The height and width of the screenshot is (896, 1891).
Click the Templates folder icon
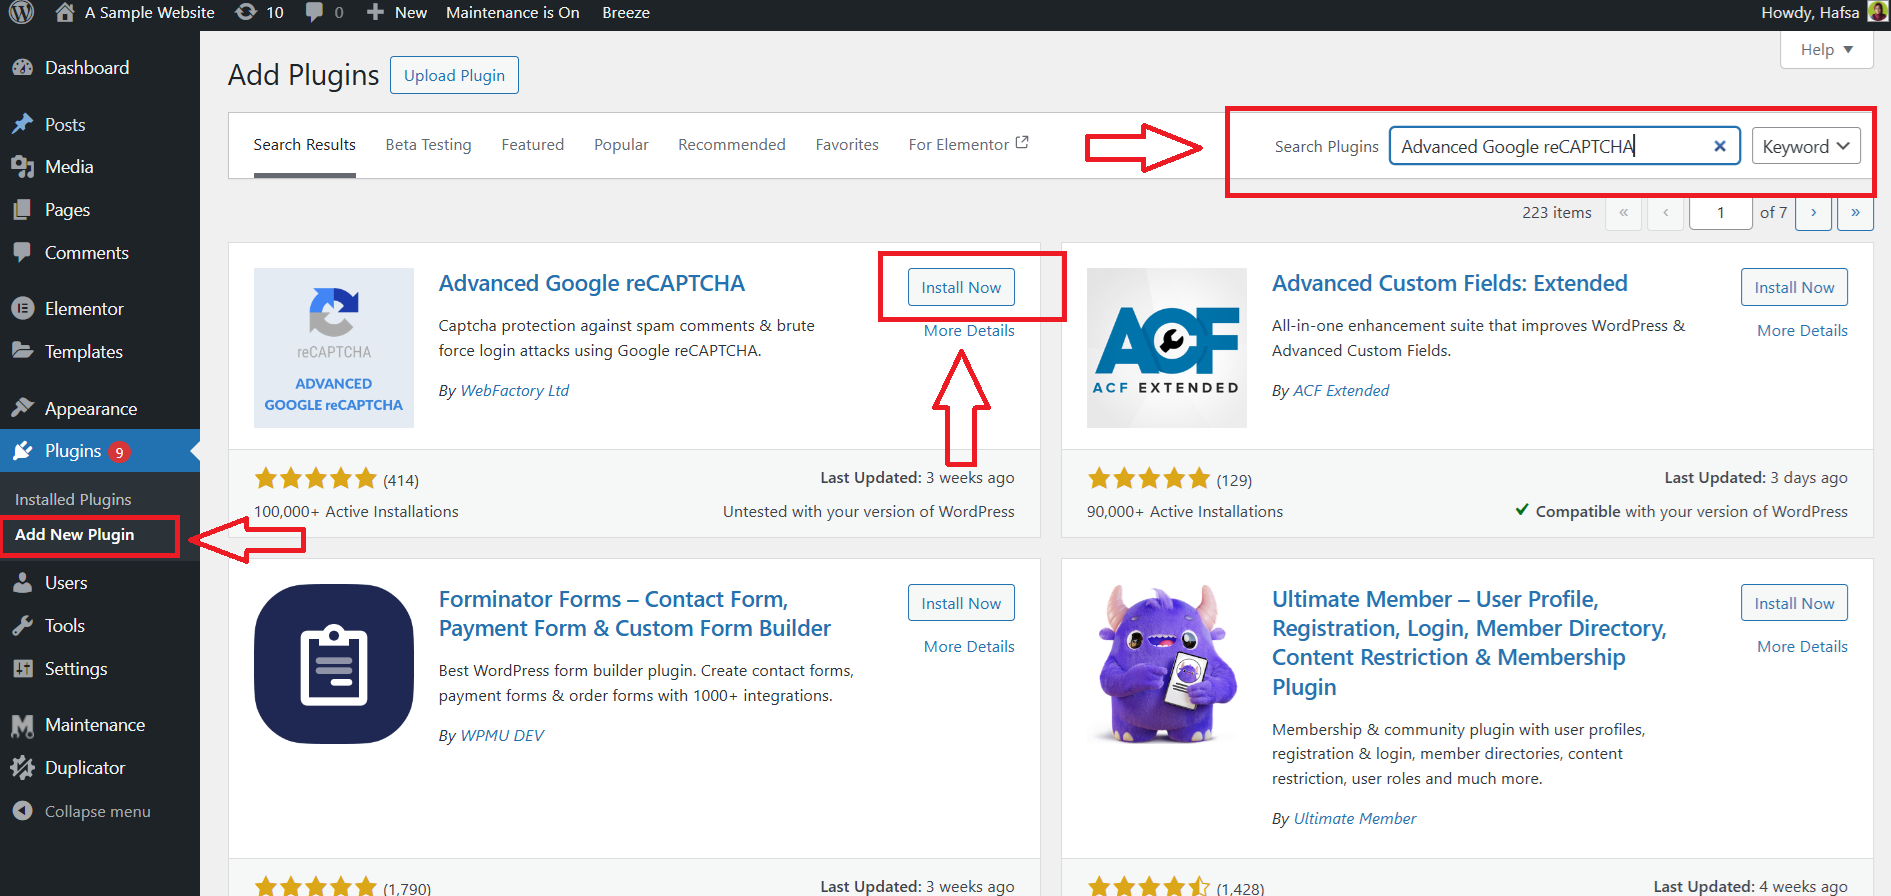pos(22,350)
